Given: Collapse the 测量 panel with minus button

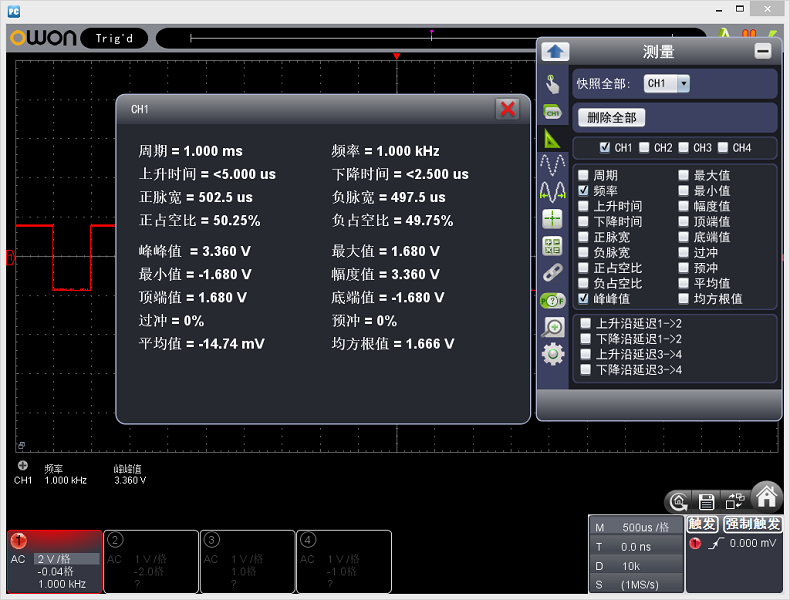Looking at the screenshot, I should tap(763, 52).
